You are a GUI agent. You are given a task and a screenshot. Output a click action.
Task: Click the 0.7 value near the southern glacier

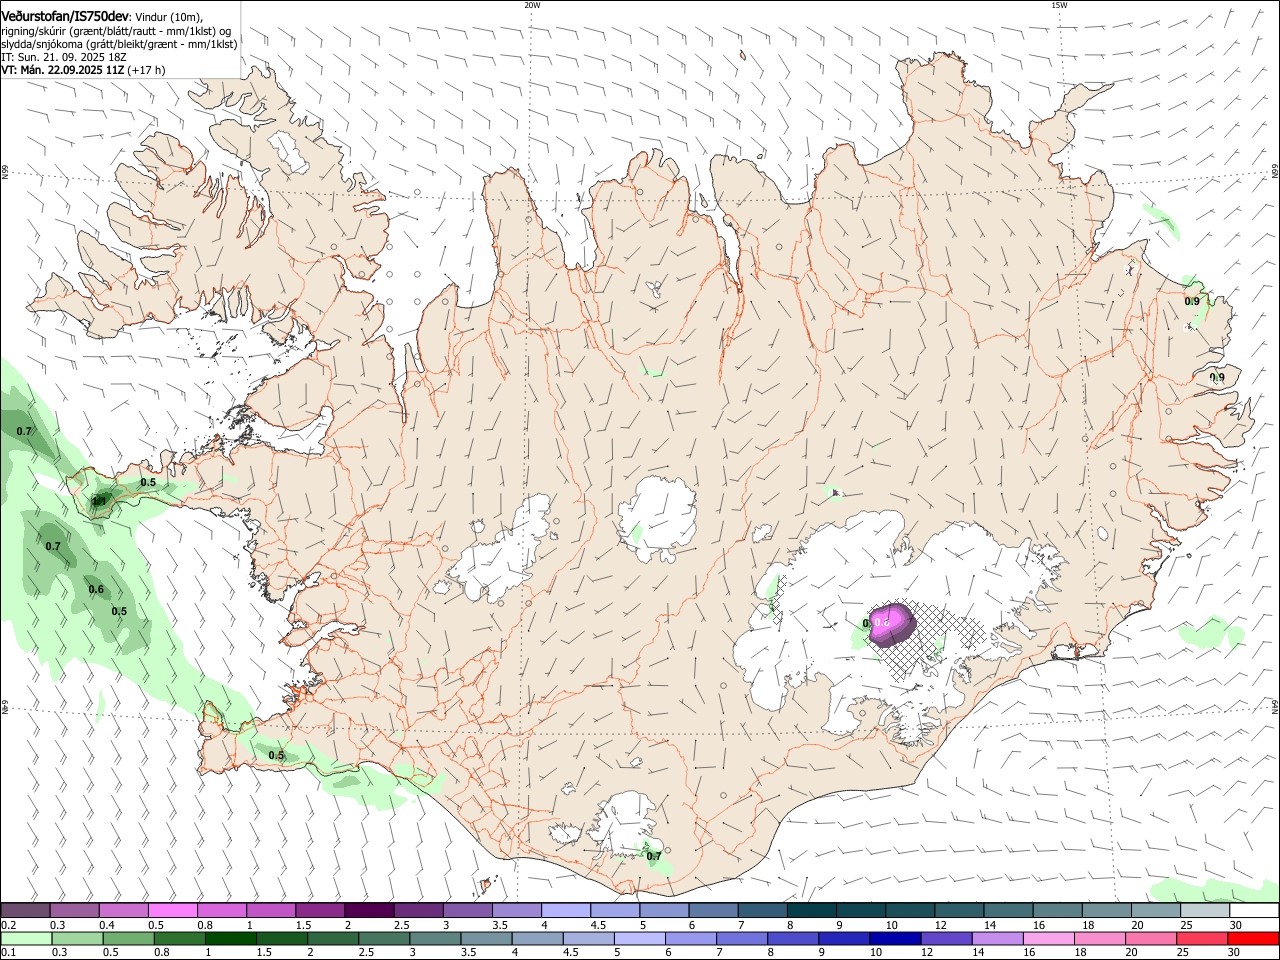(654, 856)
